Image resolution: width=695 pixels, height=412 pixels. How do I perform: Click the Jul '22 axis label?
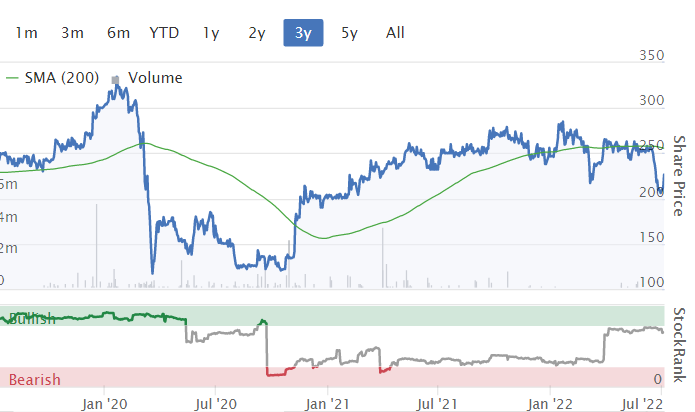click(x=642, y=404)
